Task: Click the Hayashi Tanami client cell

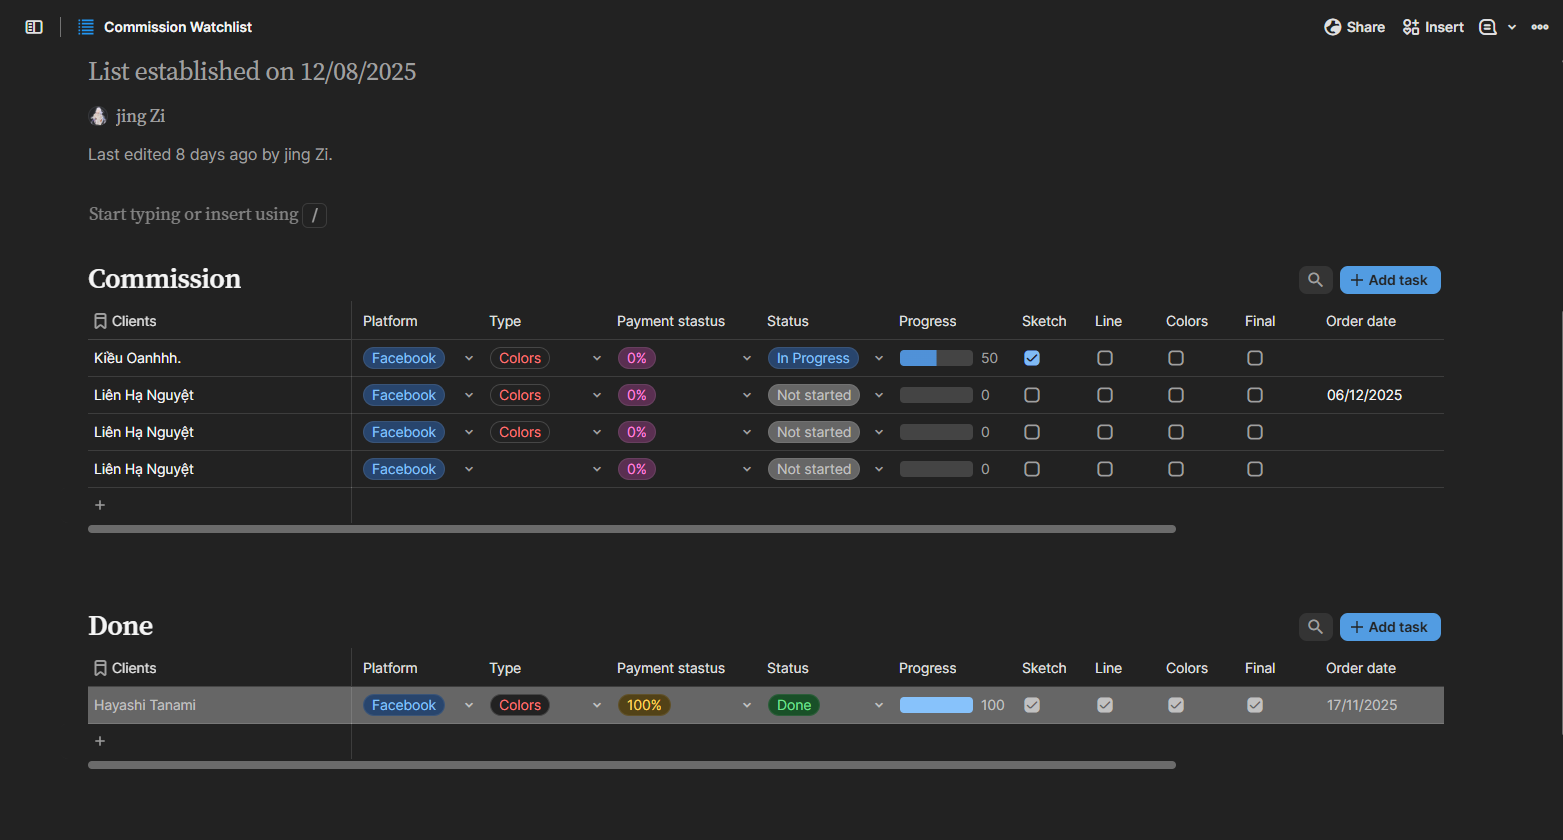Action: [219, 705]
